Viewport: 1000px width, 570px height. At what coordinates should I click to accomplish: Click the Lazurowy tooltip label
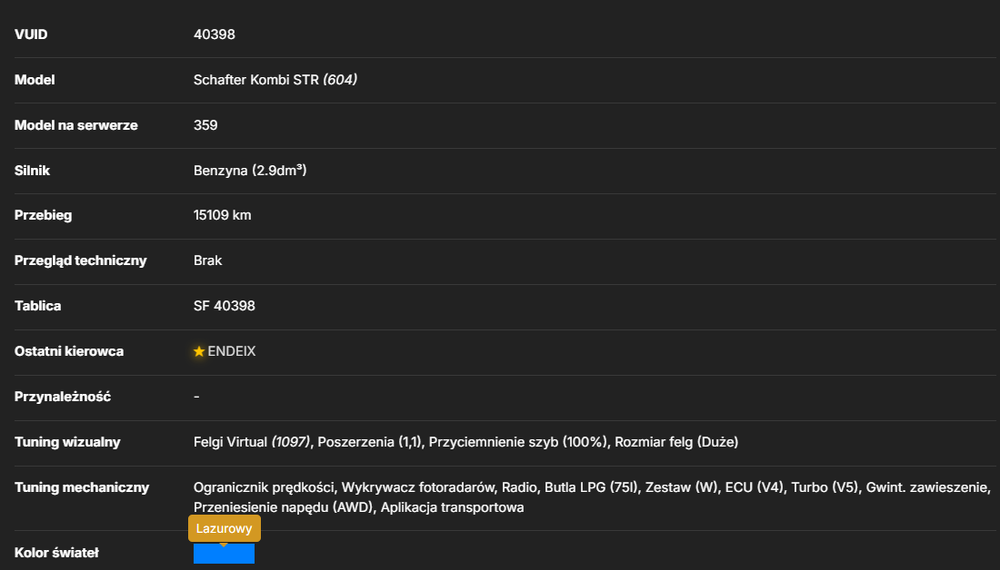[x=224, y=529]
